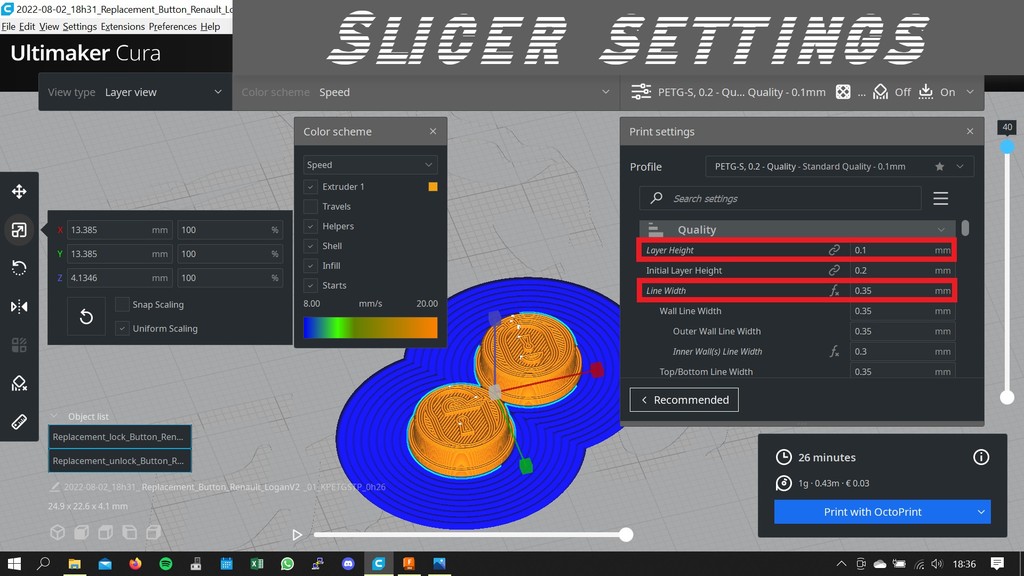Screen dimensions: 1024x576
Task: Open the Settings menu
Action: (x=80, y=27)
